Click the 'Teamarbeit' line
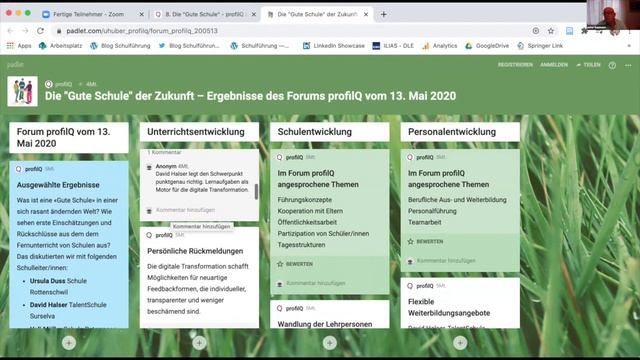Viewport: 640px width, 360px height. [x=424, y=222]
